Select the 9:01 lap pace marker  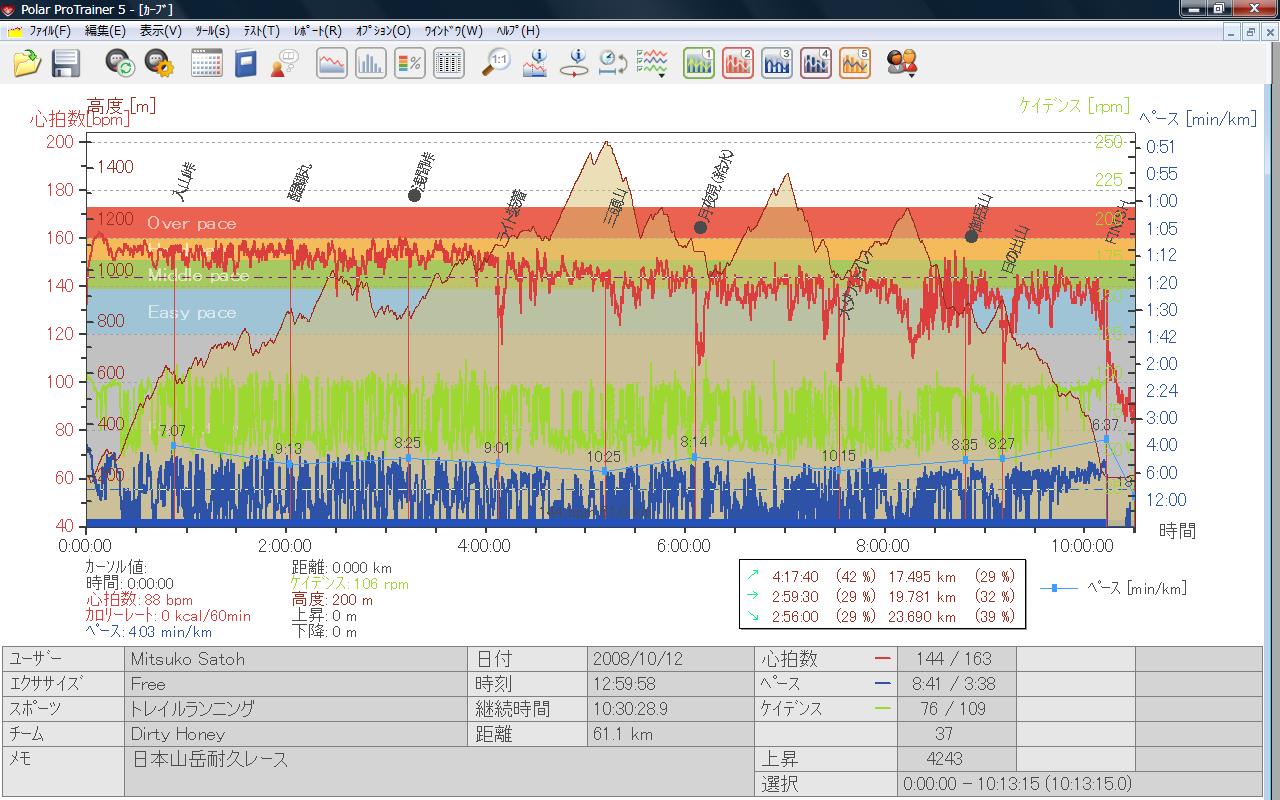tap(497, 462)
